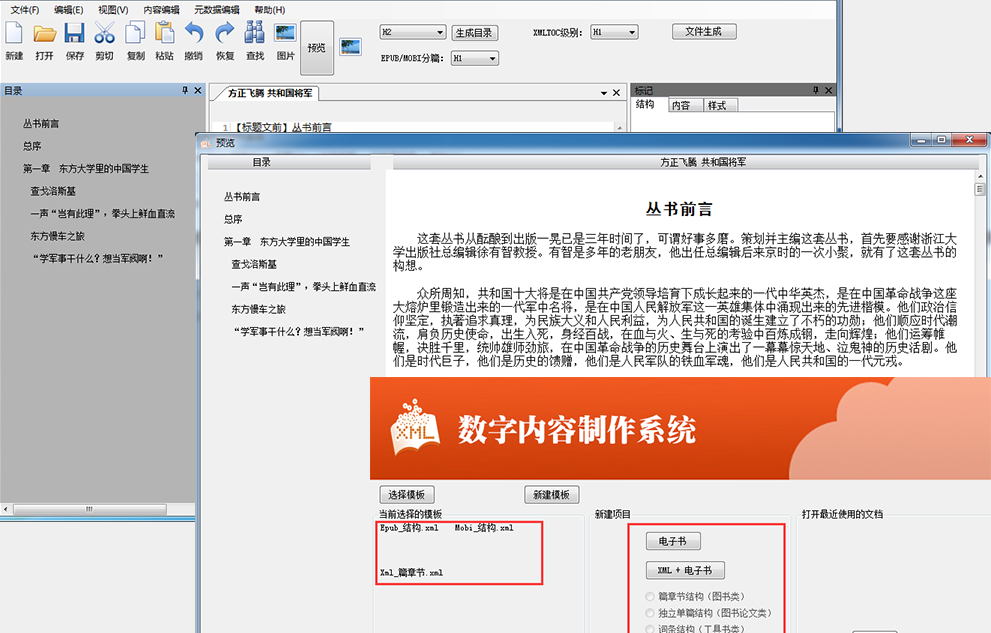Open search with the 查找 binoculars icon
Image resolution: width=991 pixels, height=633 pixels.
click(255, 33)
